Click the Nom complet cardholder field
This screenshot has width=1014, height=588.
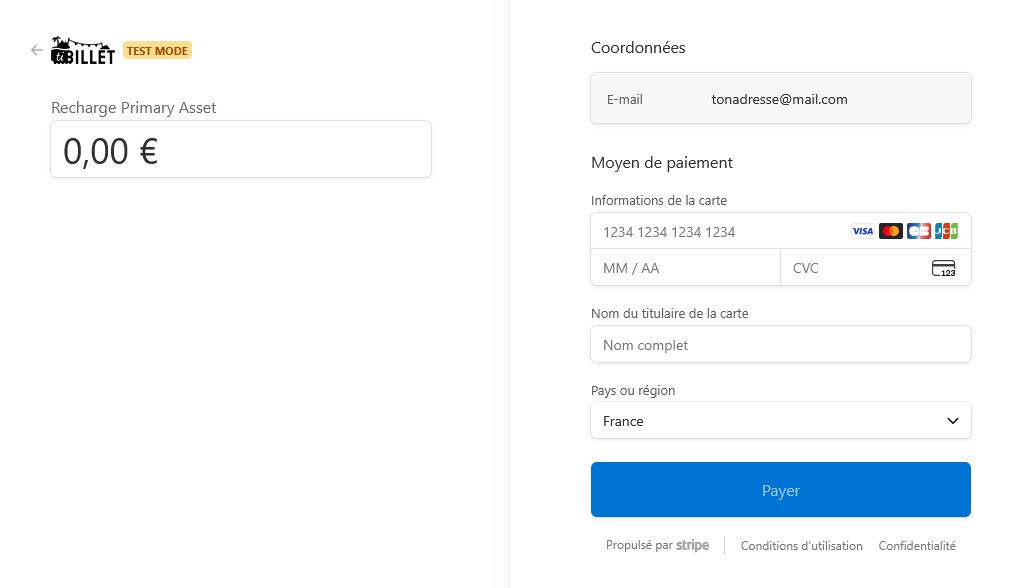(780, 345)
